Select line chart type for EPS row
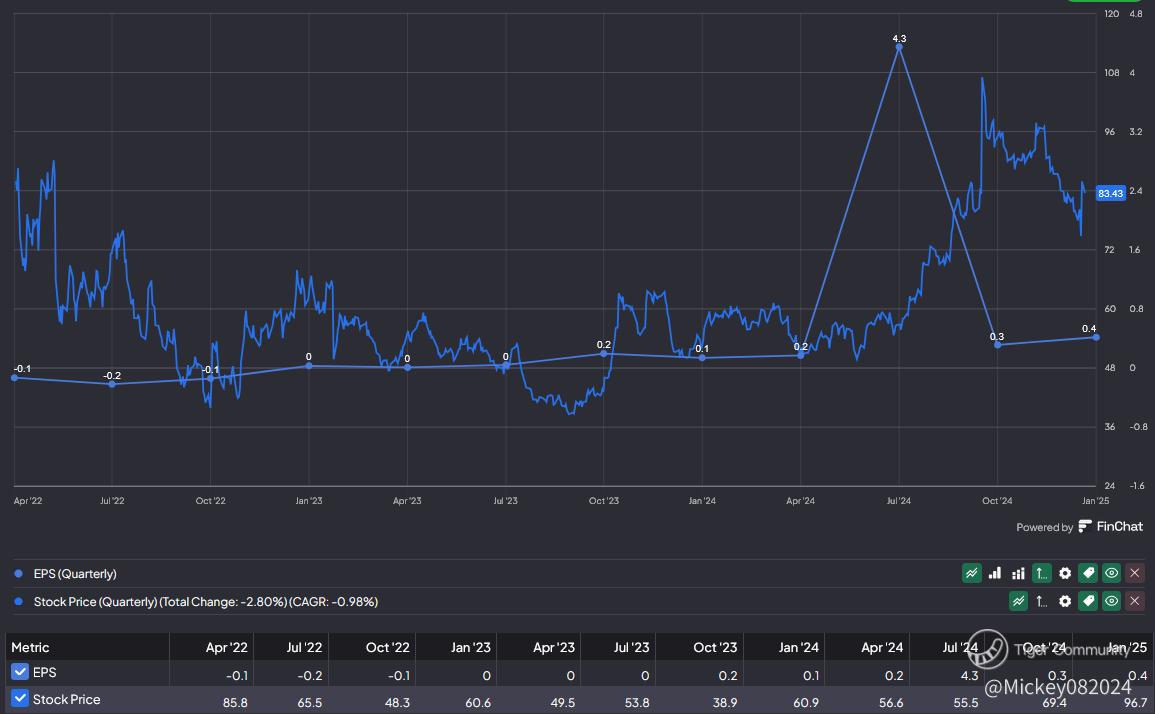Image resolution: width=1155 pixels, height=714 pixels. [x=972, y=573]
